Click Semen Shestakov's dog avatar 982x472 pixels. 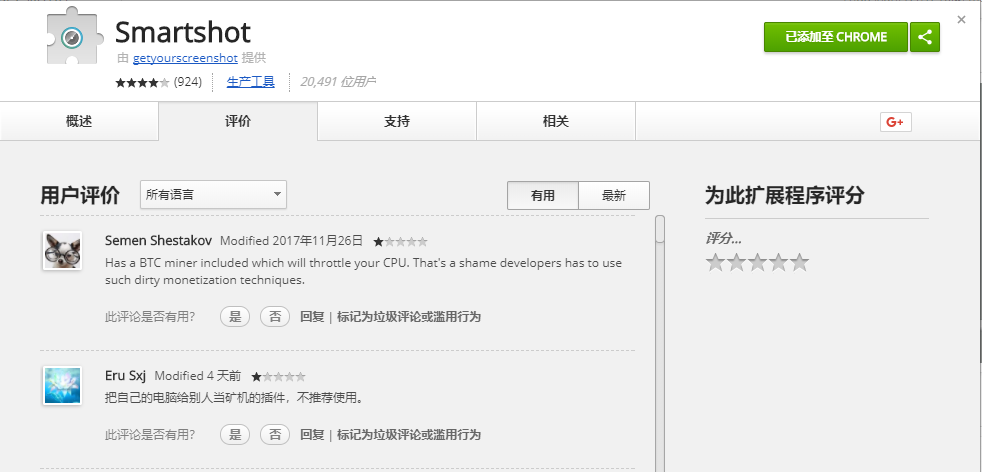62,250
